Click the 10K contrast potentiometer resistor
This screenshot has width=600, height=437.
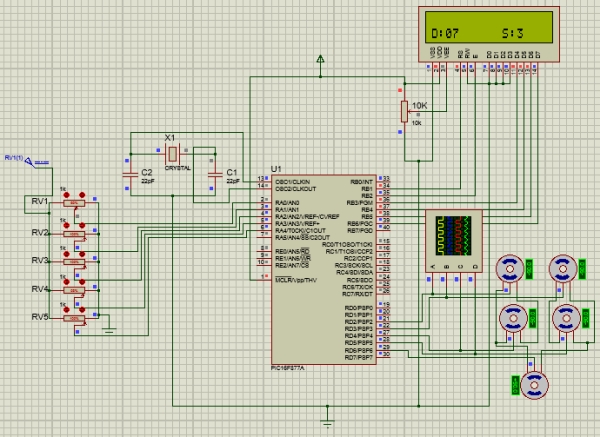[404, 111]
